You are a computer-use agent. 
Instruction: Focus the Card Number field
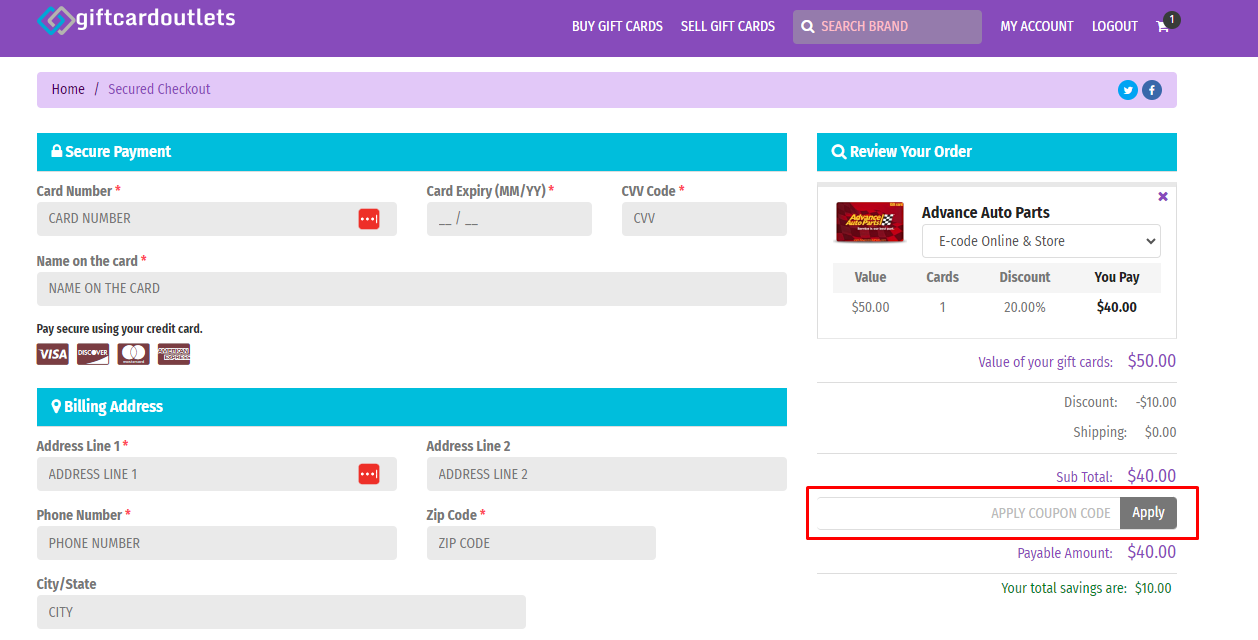[217, 219]
